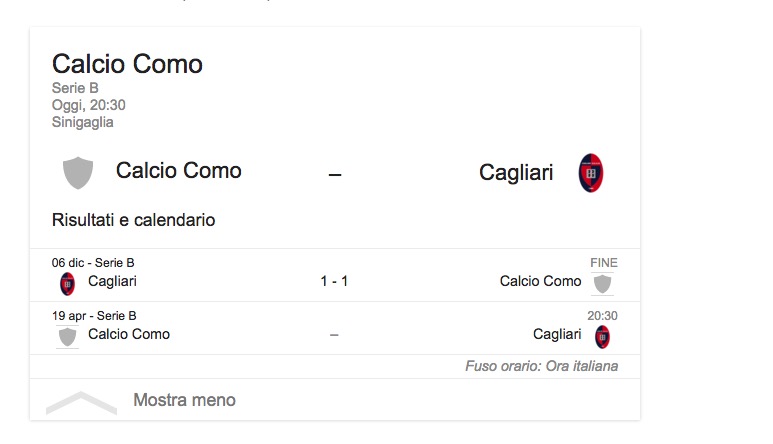Click Cagliari crest in the 06 dic match
Screen dimensions: 773x444
[x=68, y=283]
